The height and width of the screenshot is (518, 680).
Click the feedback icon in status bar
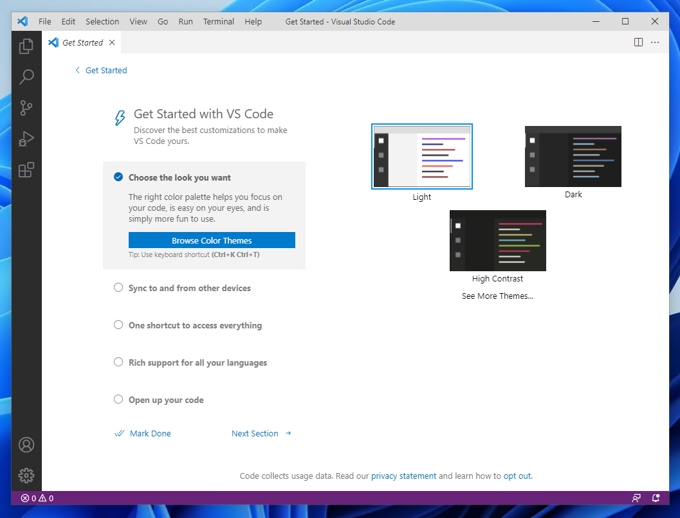tap(636, 498)
